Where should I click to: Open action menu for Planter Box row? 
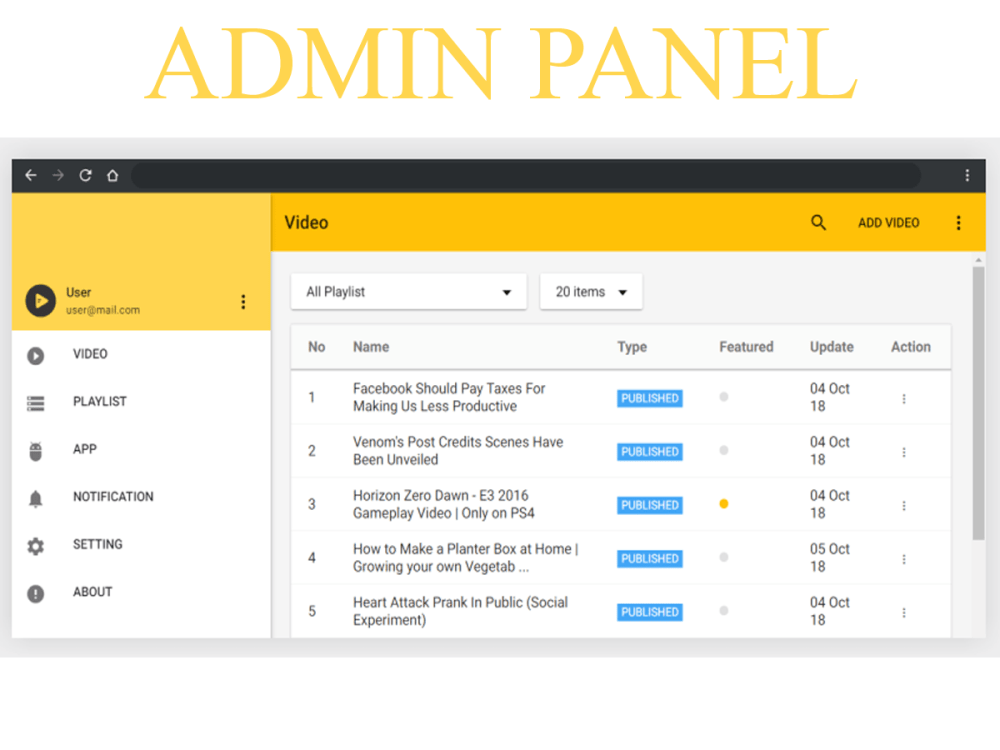(x=904, y=559)
